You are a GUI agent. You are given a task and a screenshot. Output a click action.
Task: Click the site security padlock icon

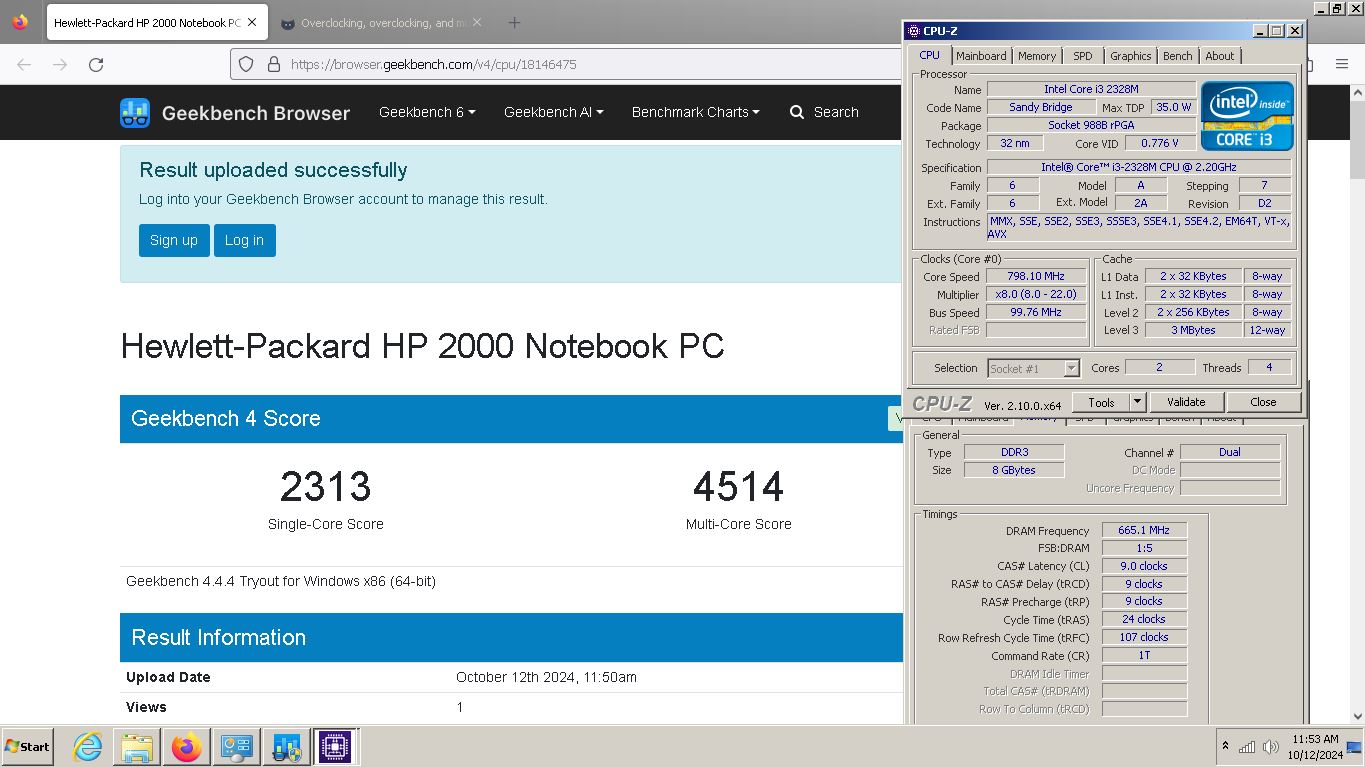273,64
